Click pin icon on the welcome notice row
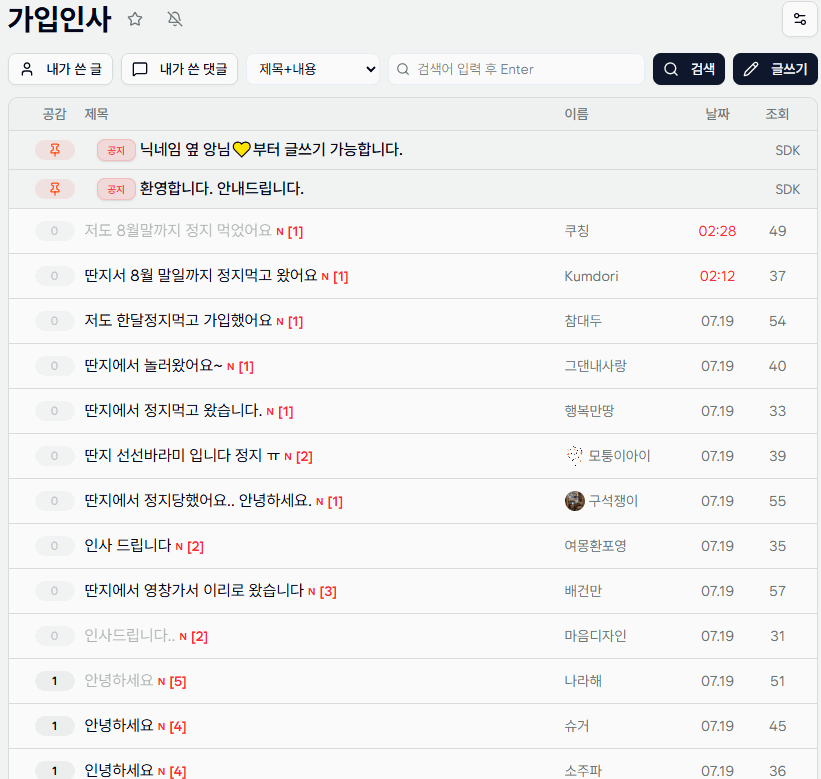 click(x=55, y=189)
